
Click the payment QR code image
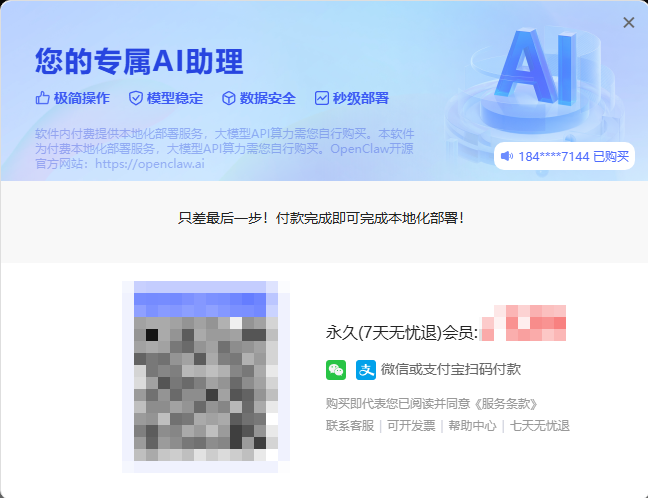pyautogui.click(x=206, y=377)
